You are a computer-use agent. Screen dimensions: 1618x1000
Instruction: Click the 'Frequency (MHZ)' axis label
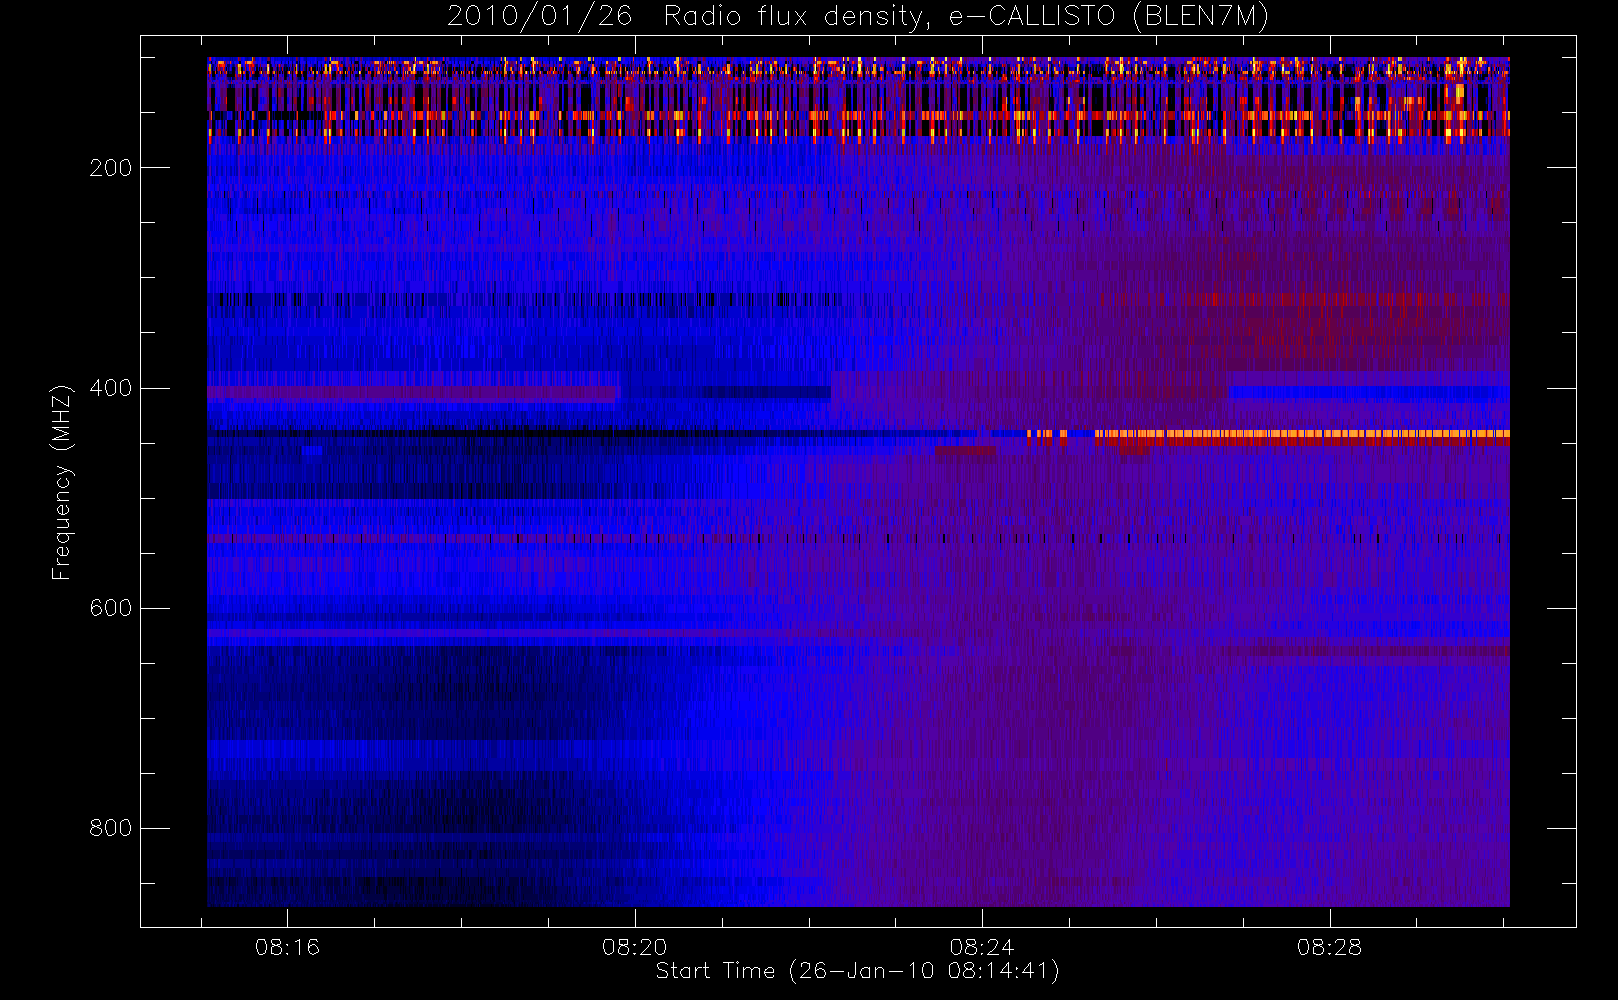62,482
